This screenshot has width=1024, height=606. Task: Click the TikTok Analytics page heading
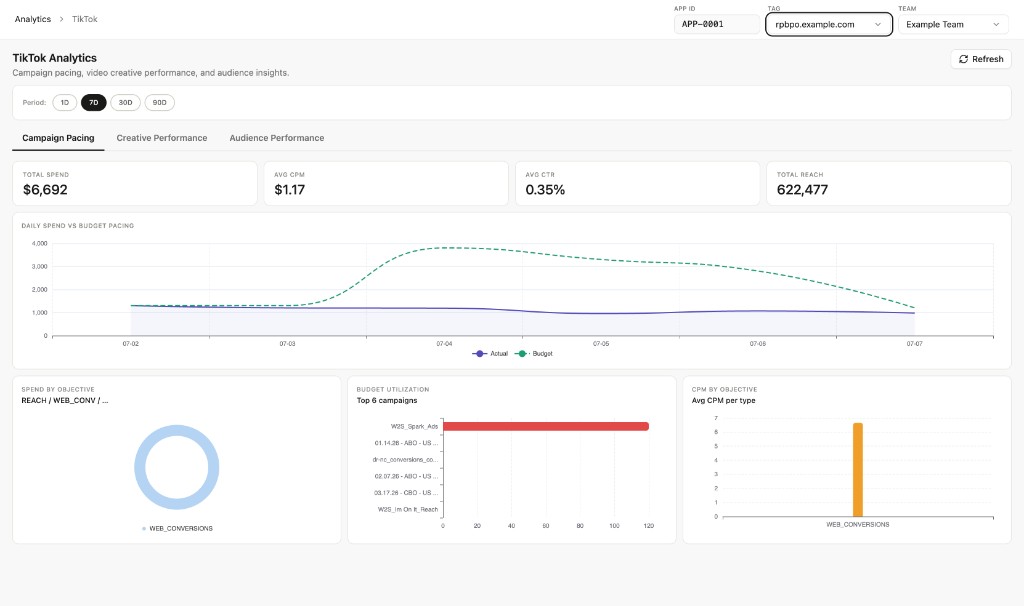(54, 58)
